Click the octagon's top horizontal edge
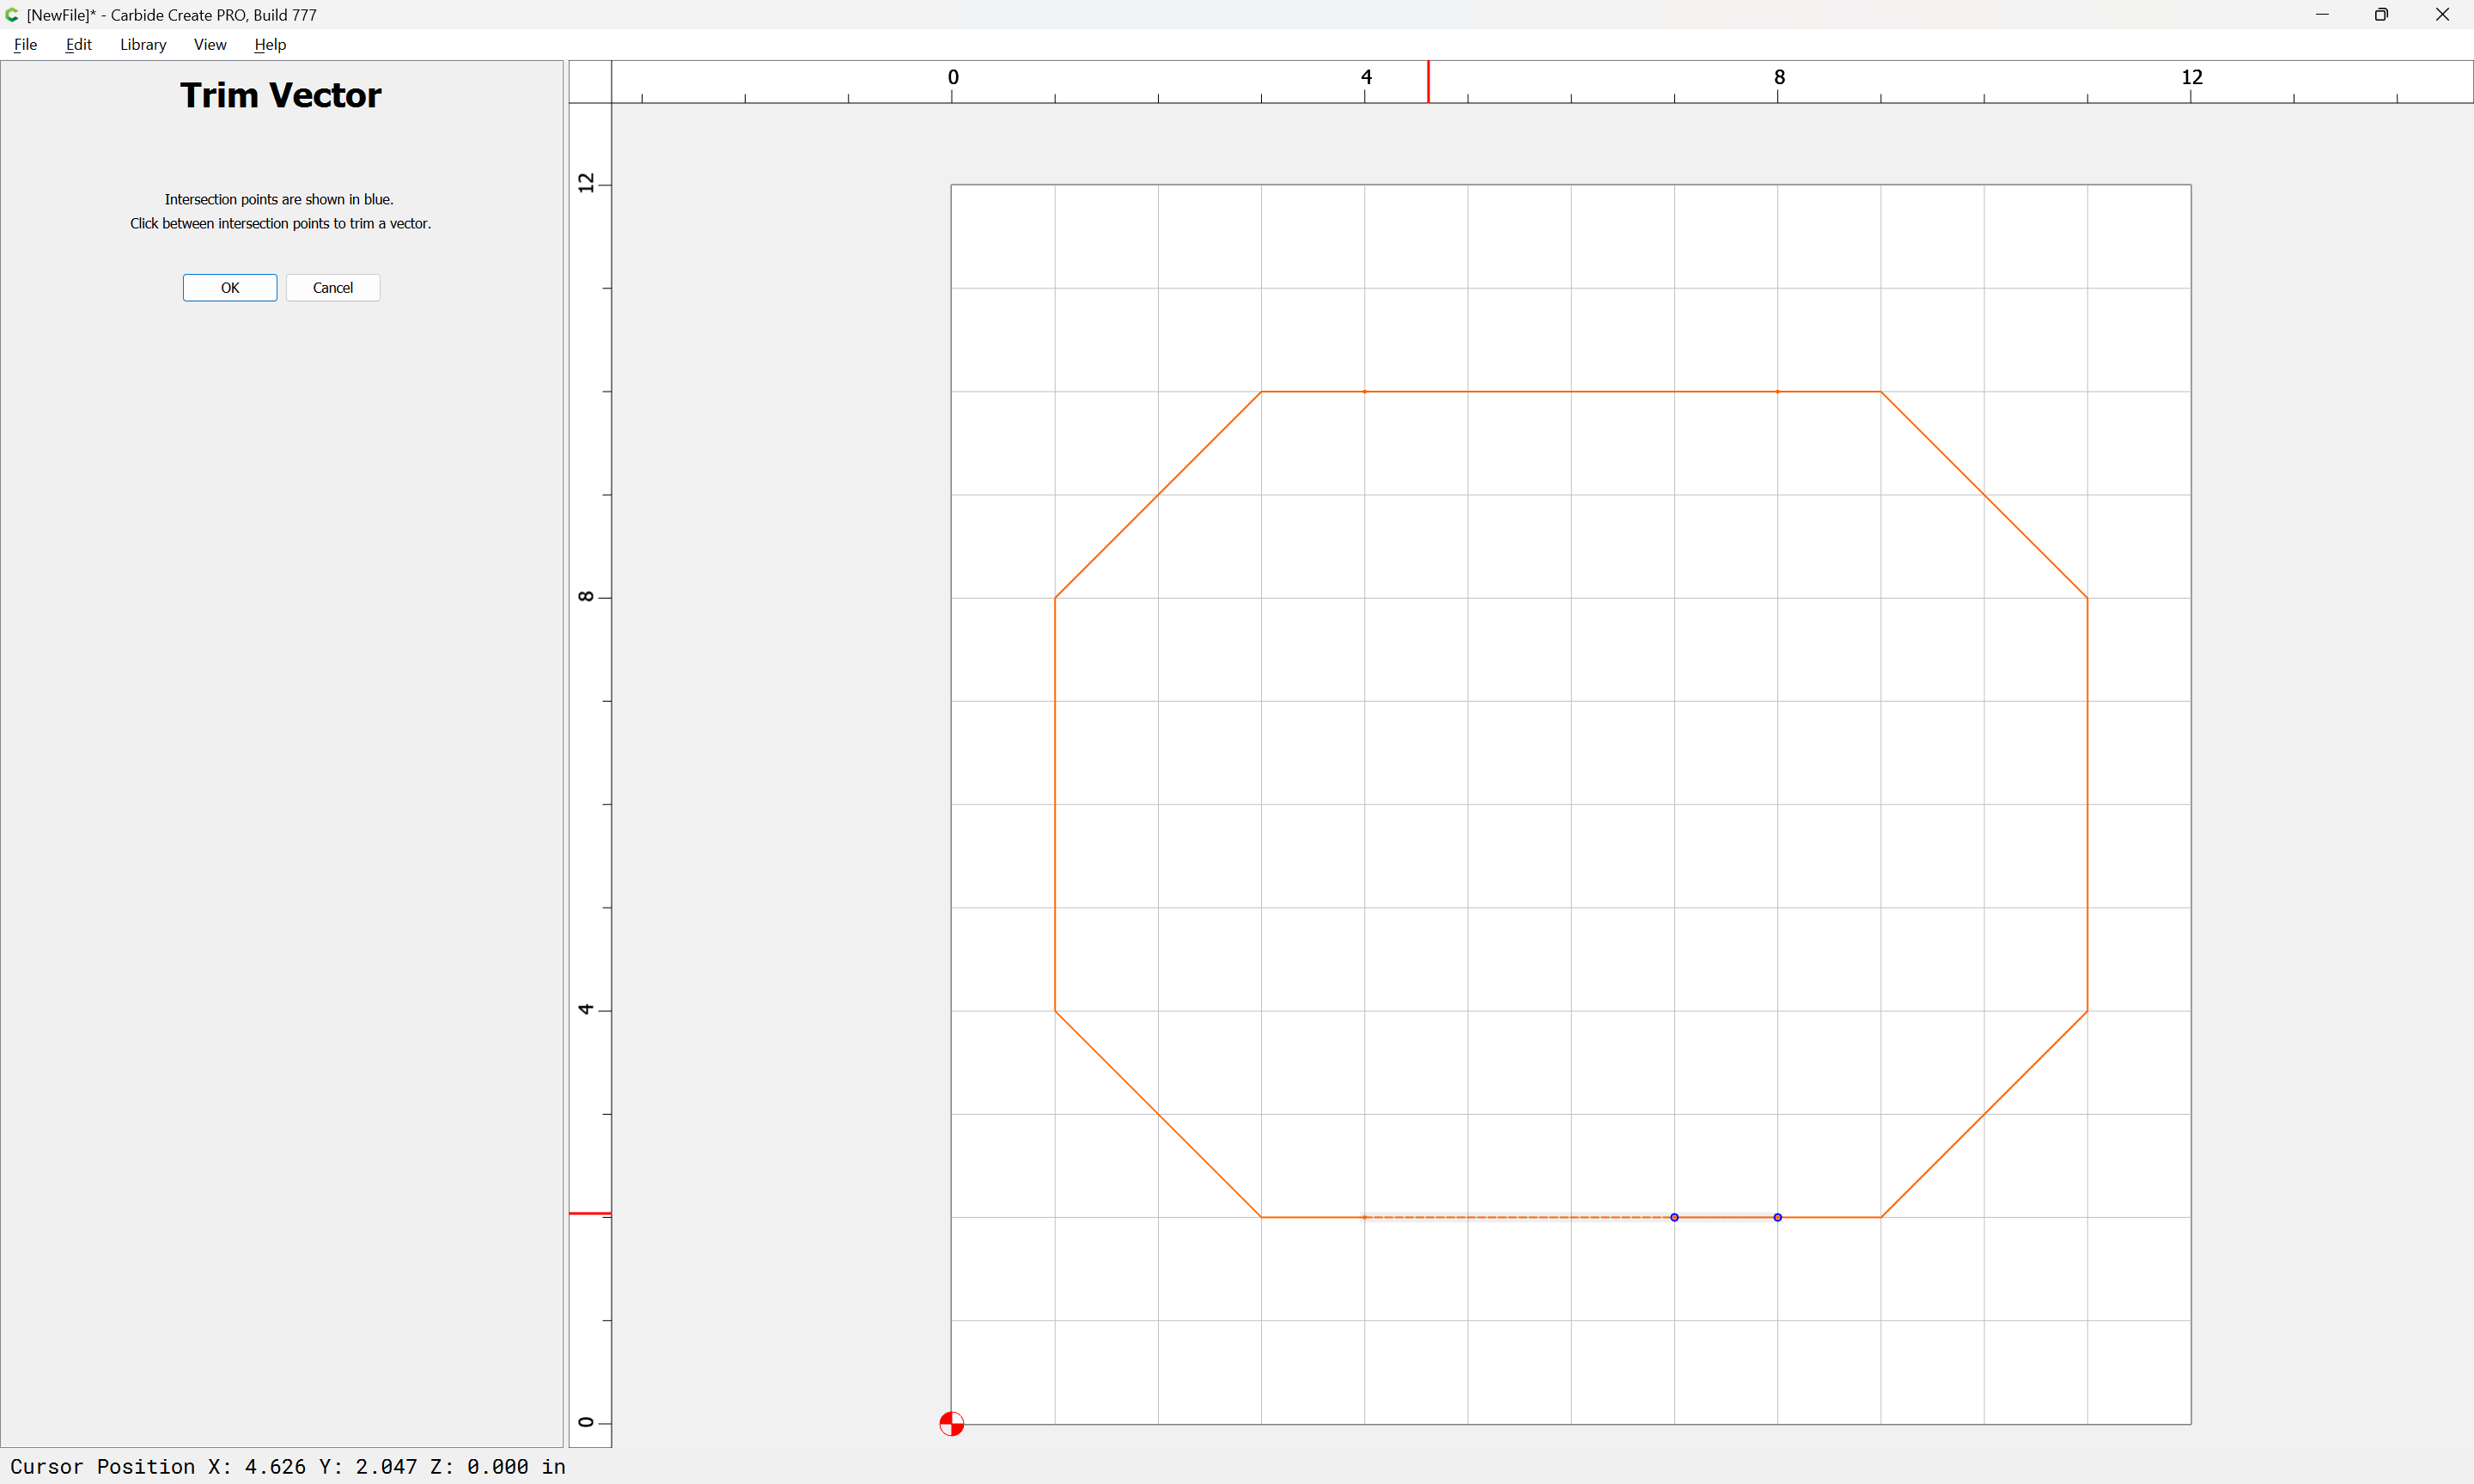Image resolution: width=2474 pixels, height=1484 pixels. tap(1570, 391)
